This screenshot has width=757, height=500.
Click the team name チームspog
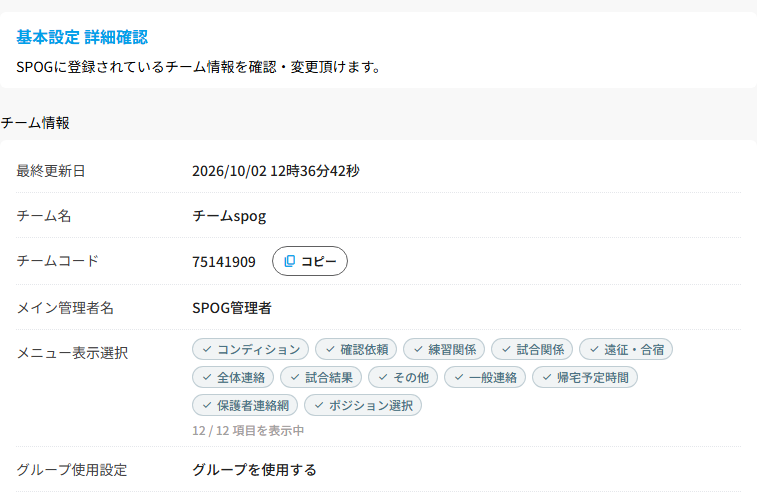[x=229, y=216]
